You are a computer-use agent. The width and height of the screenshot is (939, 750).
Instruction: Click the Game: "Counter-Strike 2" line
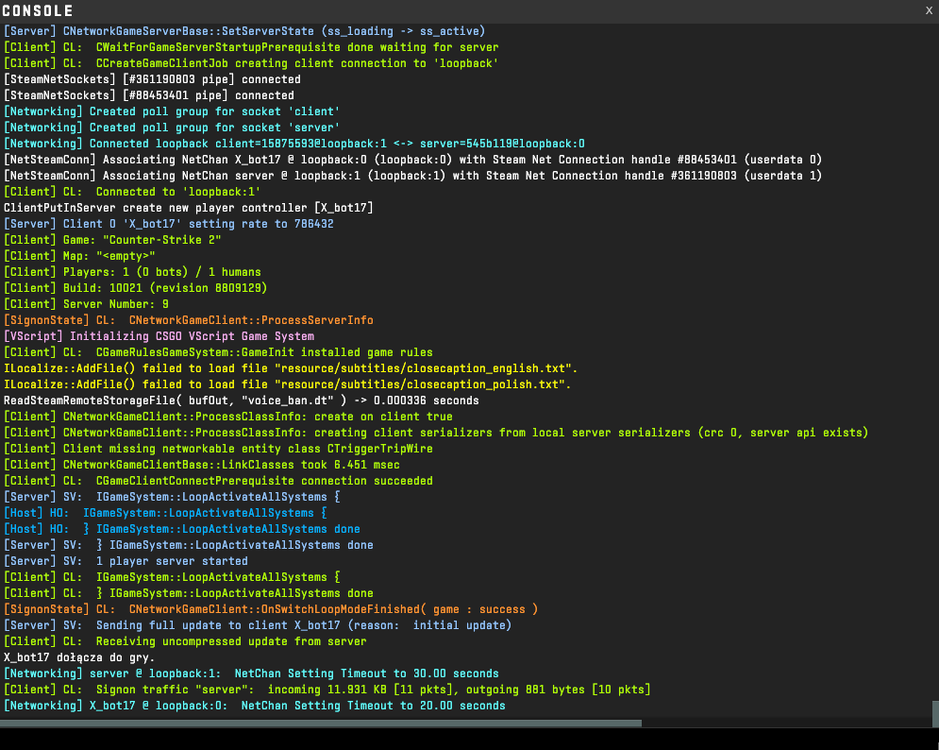click(x=113, y=240)
